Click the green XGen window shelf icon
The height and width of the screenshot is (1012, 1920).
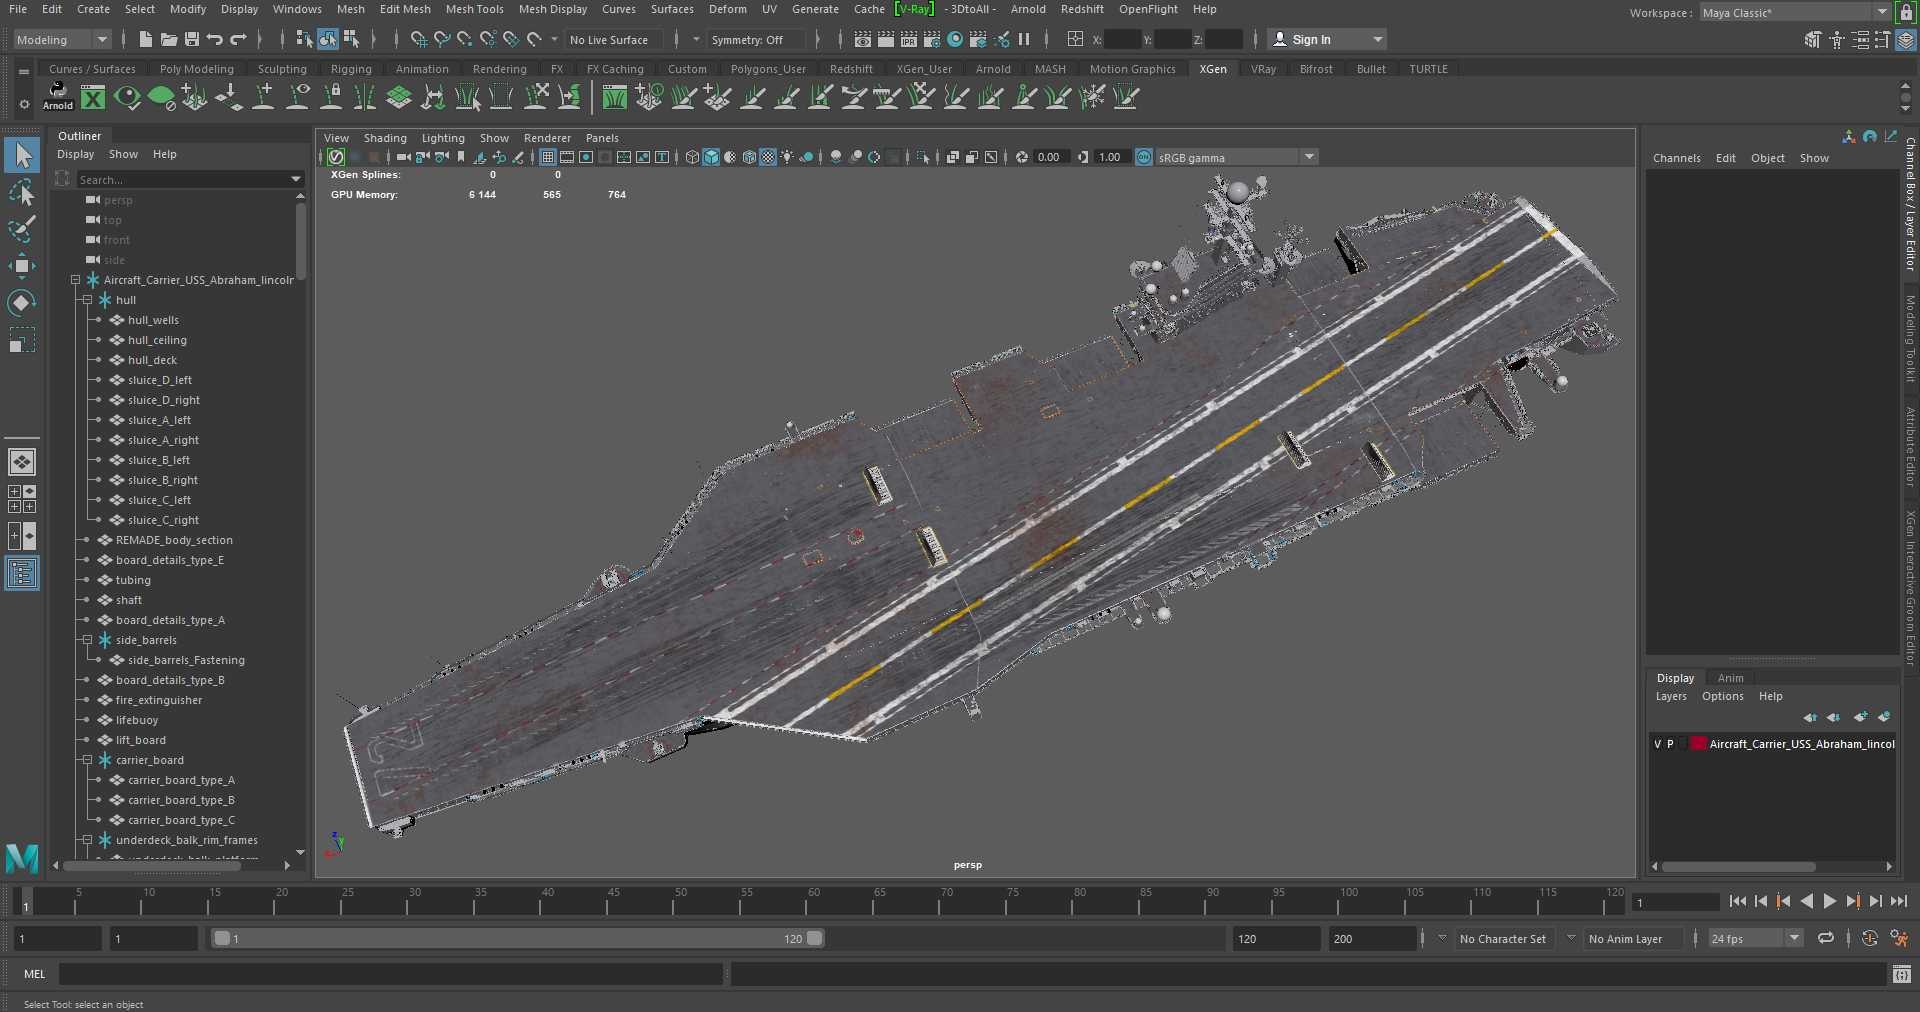(x=93, y=97)
